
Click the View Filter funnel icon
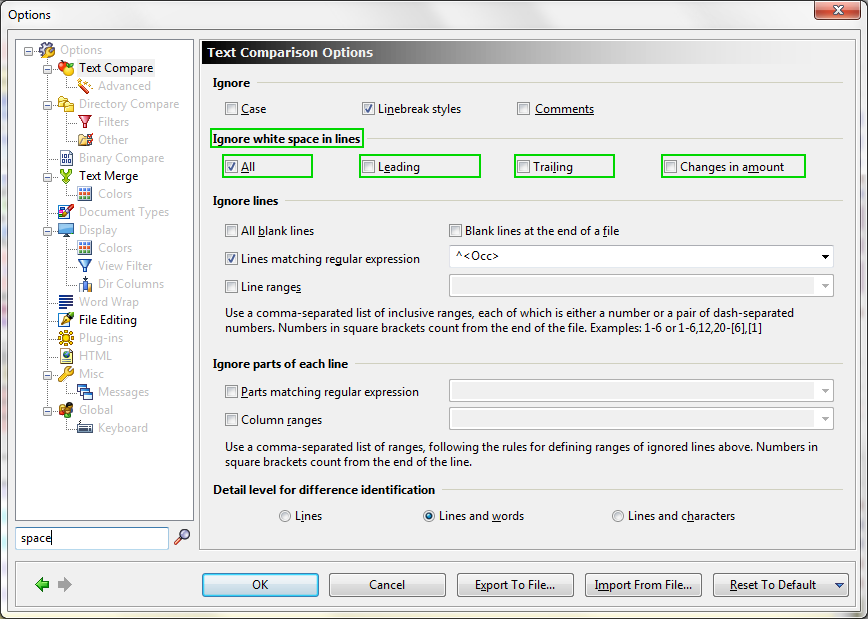pyautogui.click(x=85, y=266)
